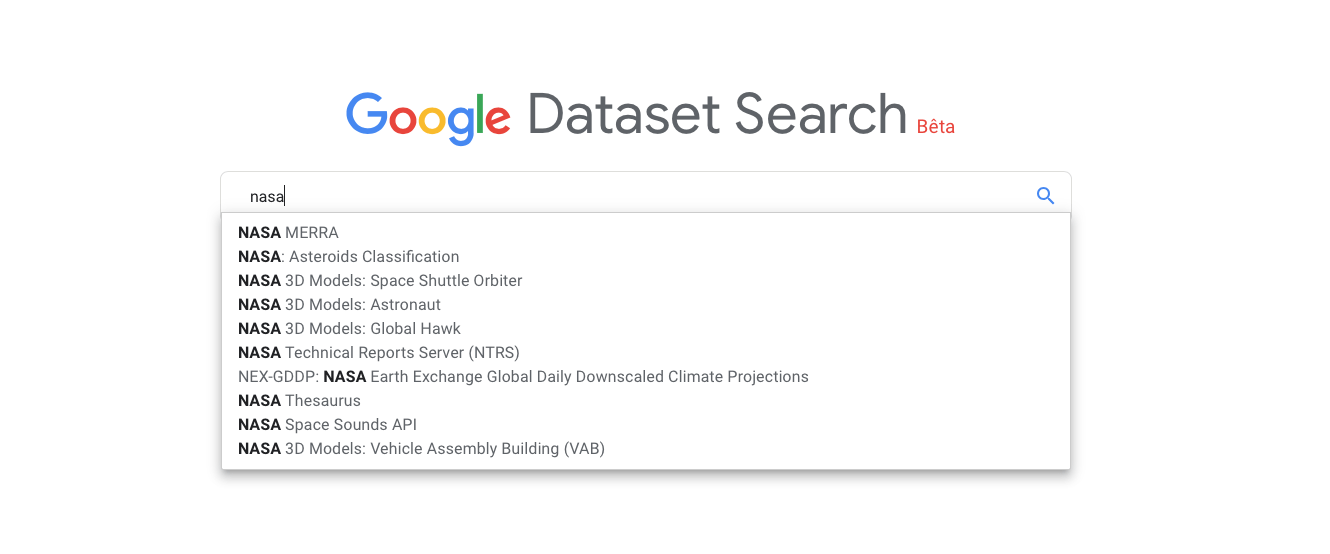Image resolution: width=1330 pixels, height=554 pixels.
Task: Pick the NASA Thesaurus suggestion
Action: point(646,401)
